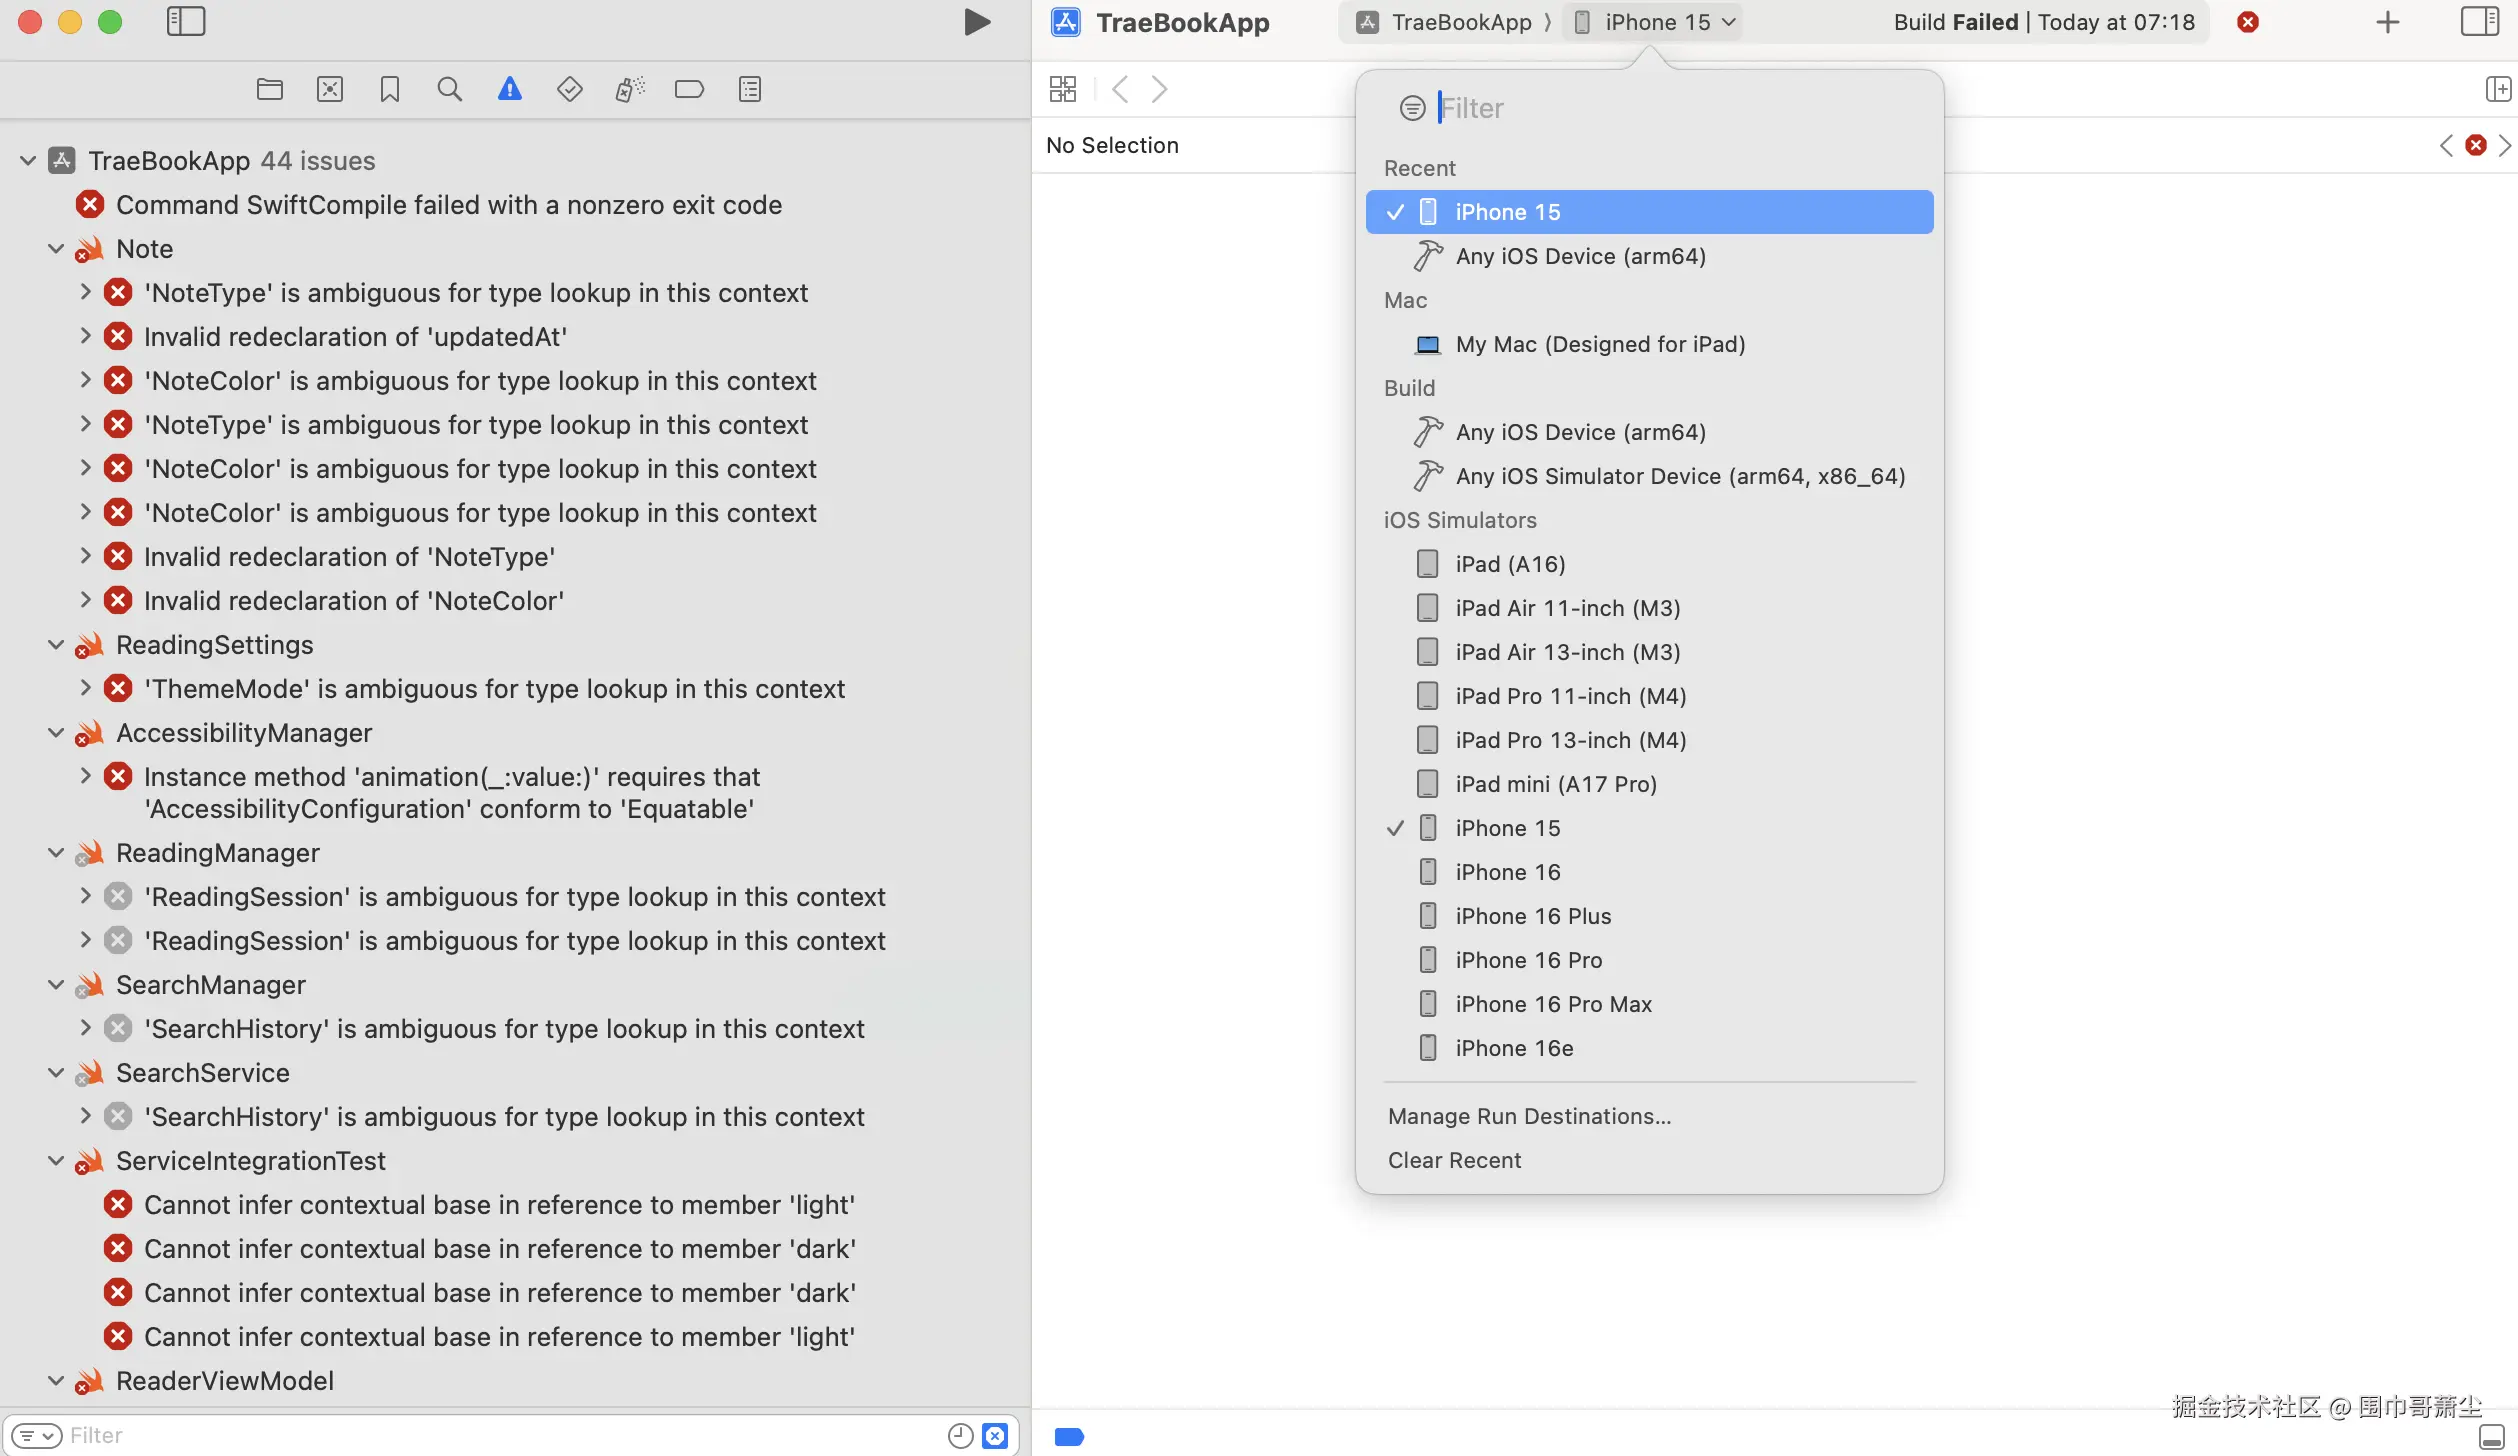
Task: Open the Debug navigator icon
Action: [630, 90]
